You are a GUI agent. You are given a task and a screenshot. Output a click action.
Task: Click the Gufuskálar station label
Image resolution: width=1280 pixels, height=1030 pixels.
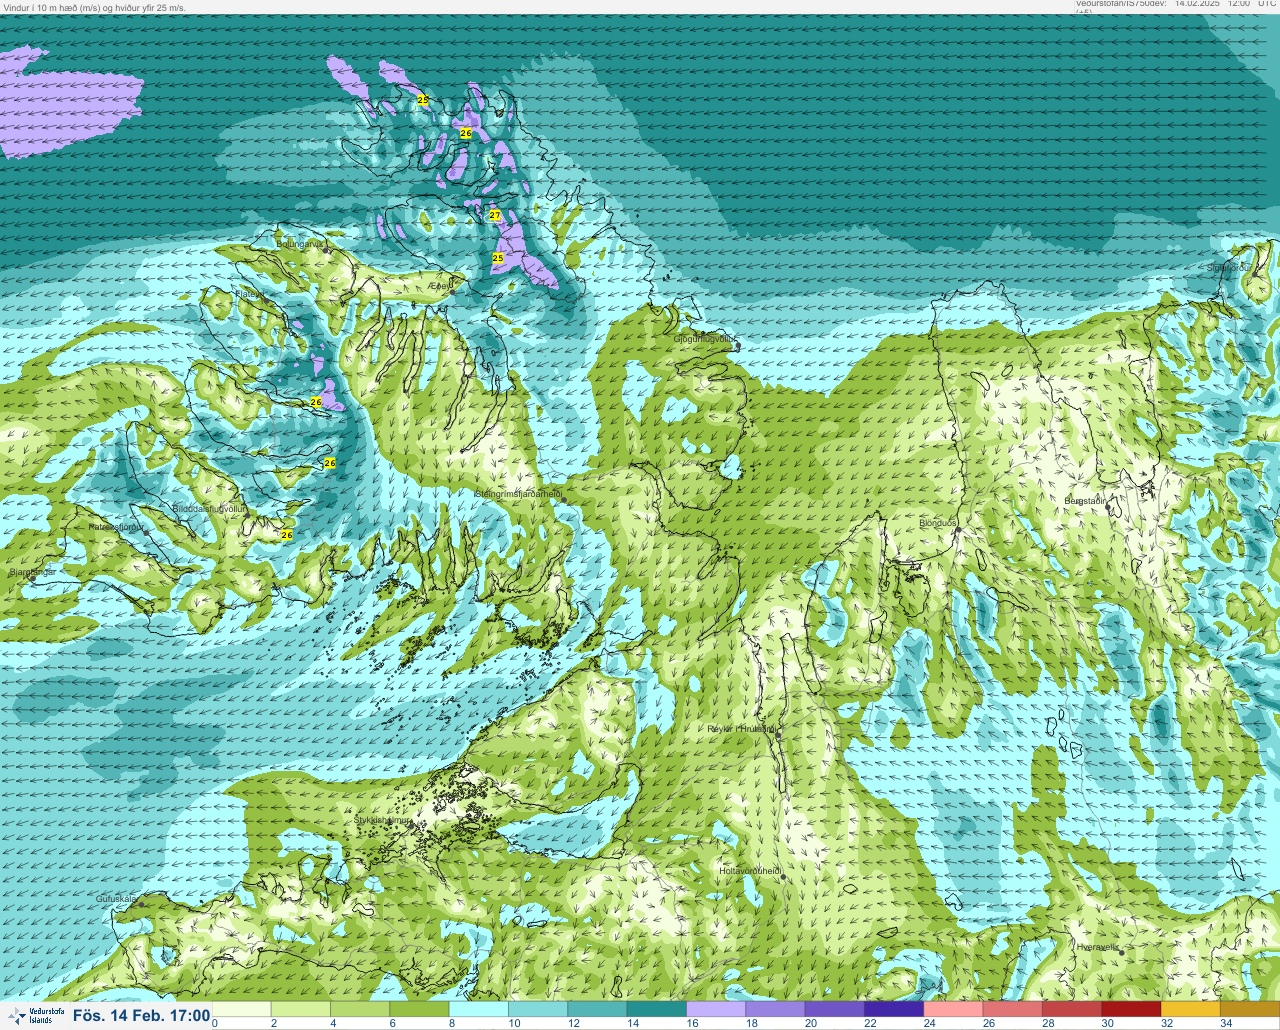[116, 899]
